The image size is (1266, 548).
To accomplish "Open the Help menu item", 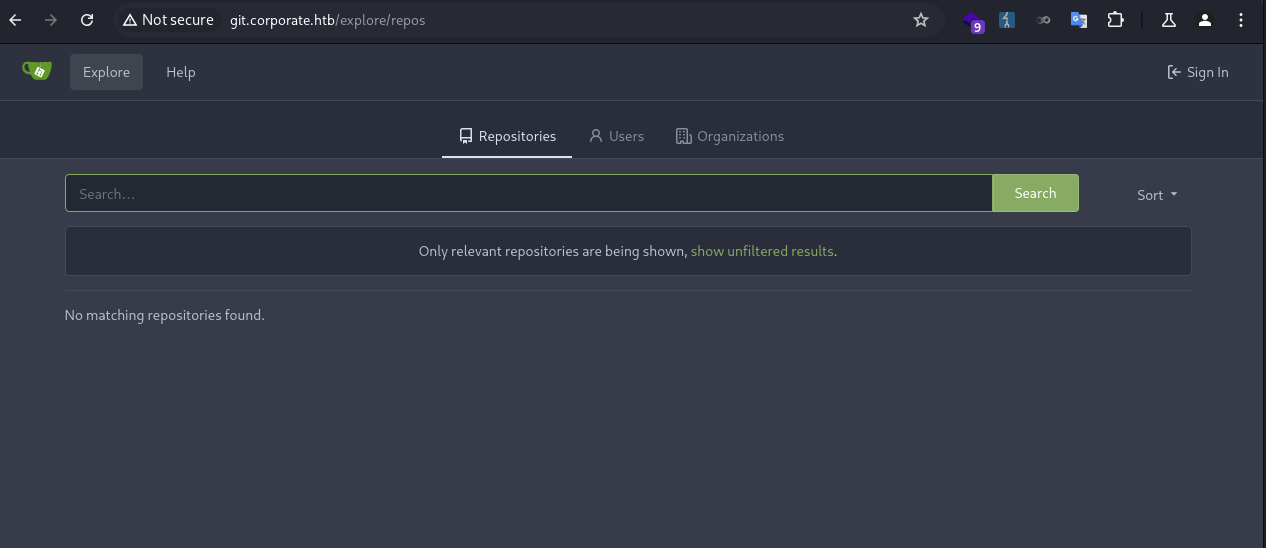I will (x=180, y=72).
